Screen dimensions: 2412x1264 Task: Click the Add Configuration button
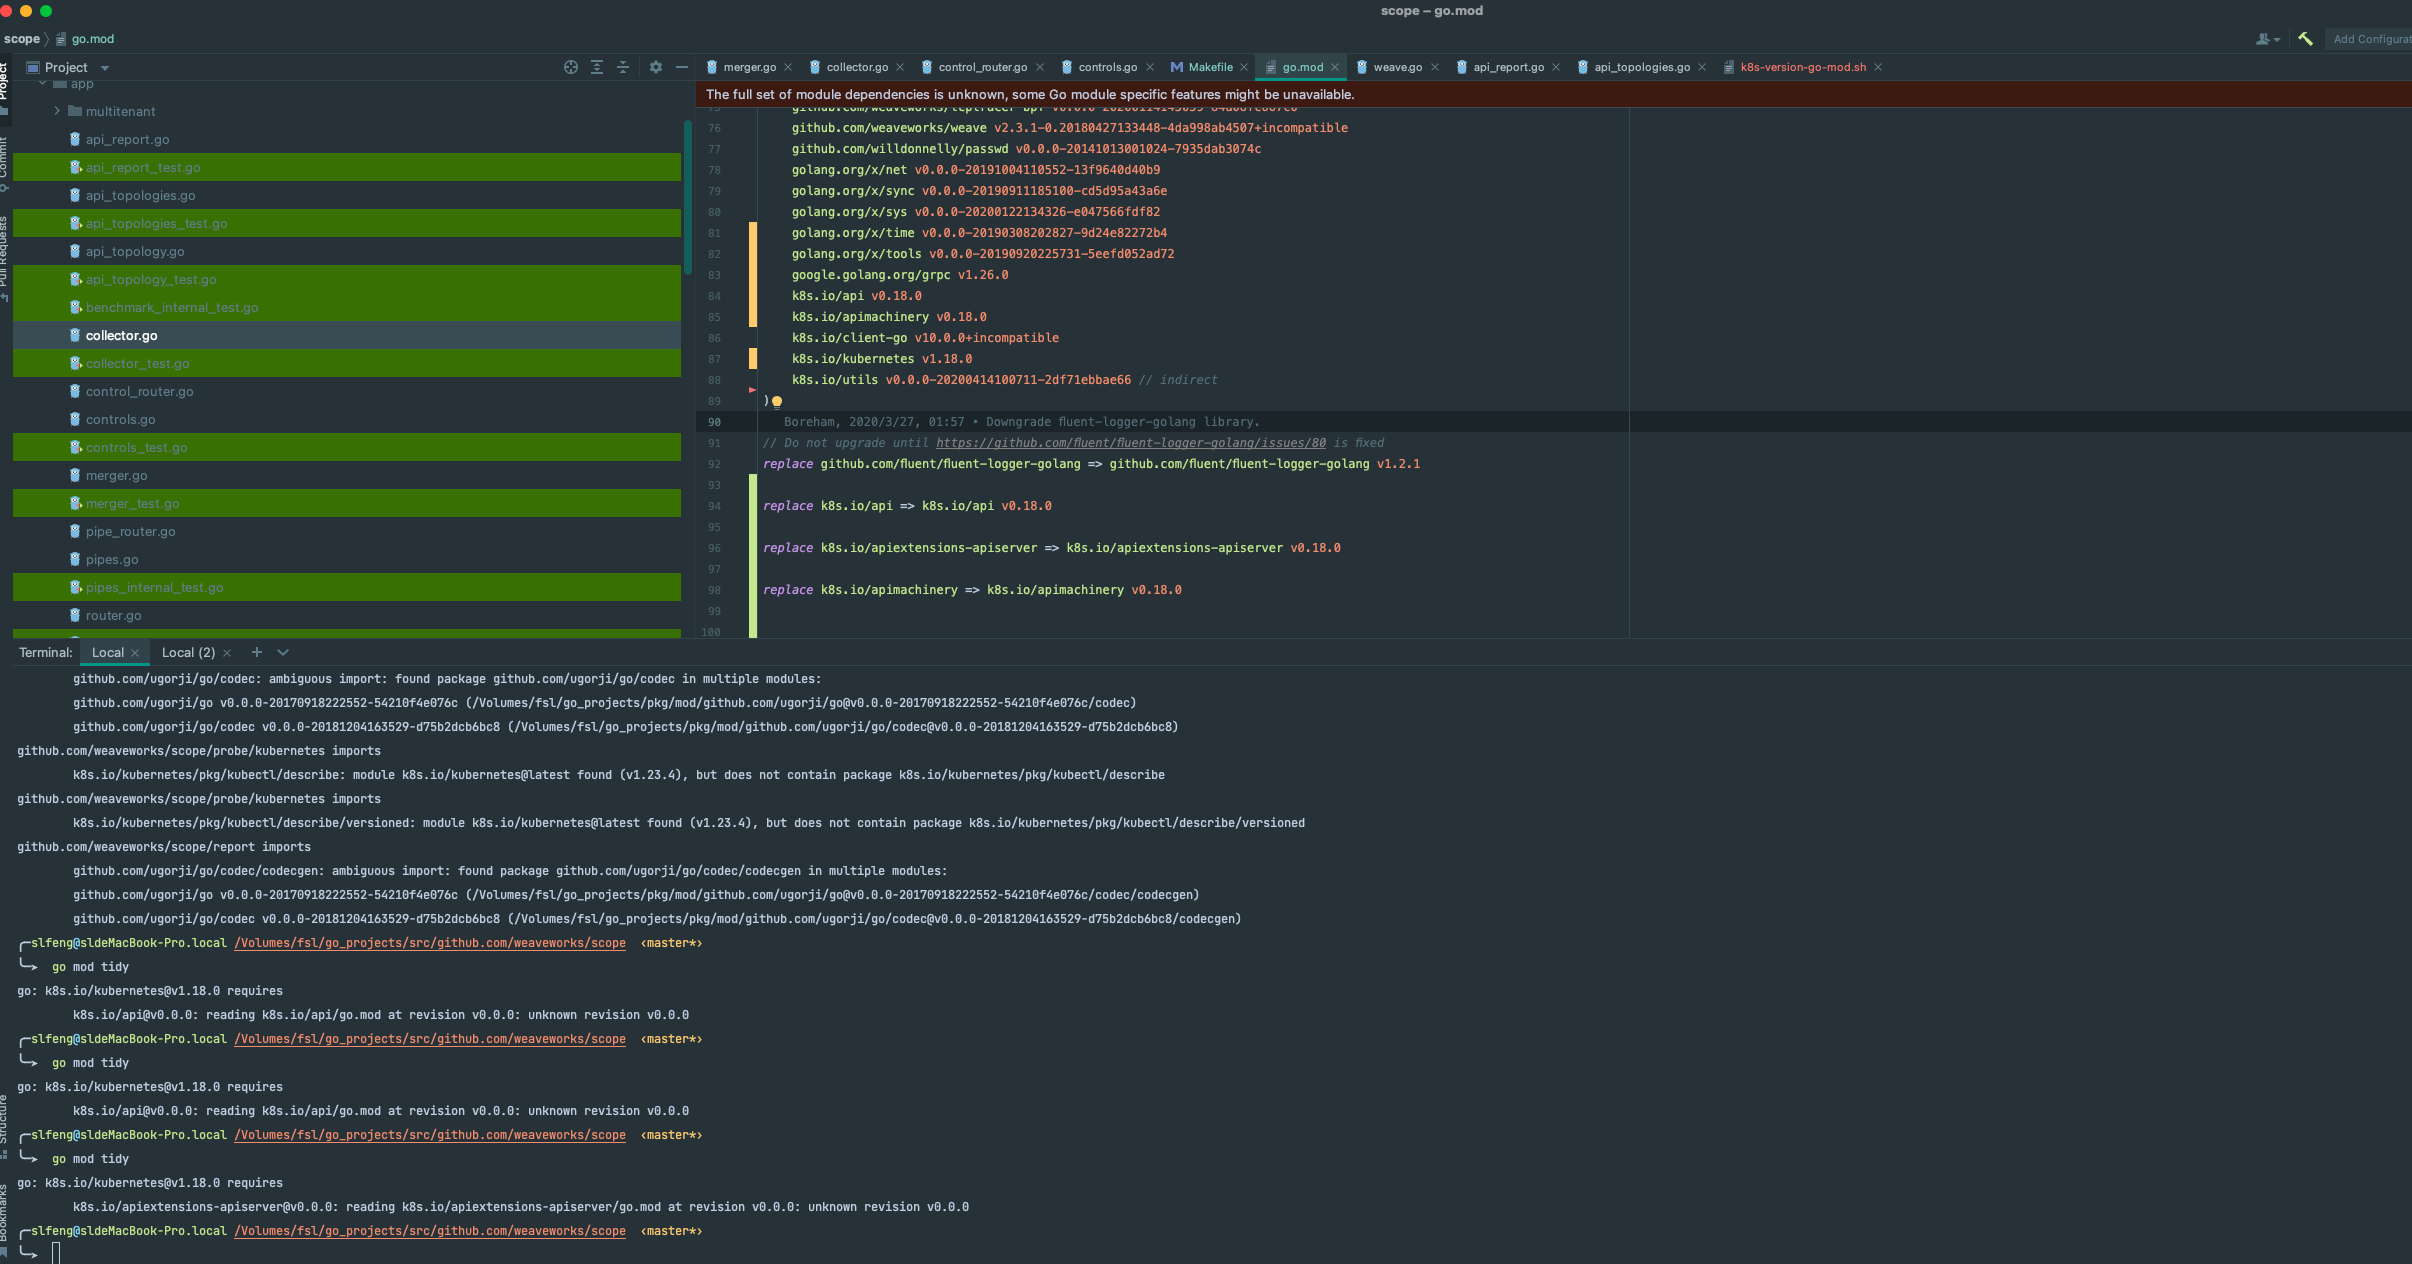2370,39
